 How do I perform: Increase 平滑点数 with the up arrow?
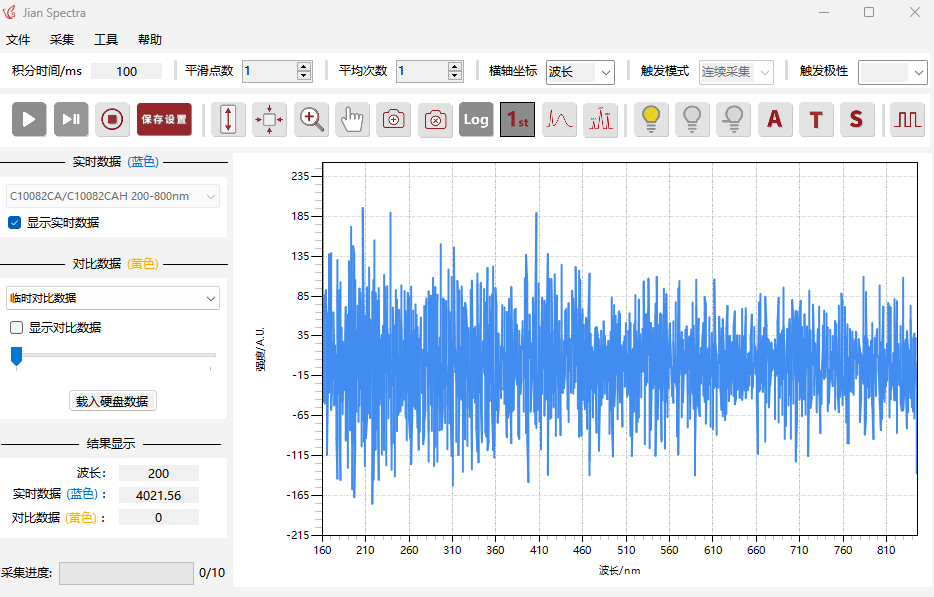click(x=304, y=67)
